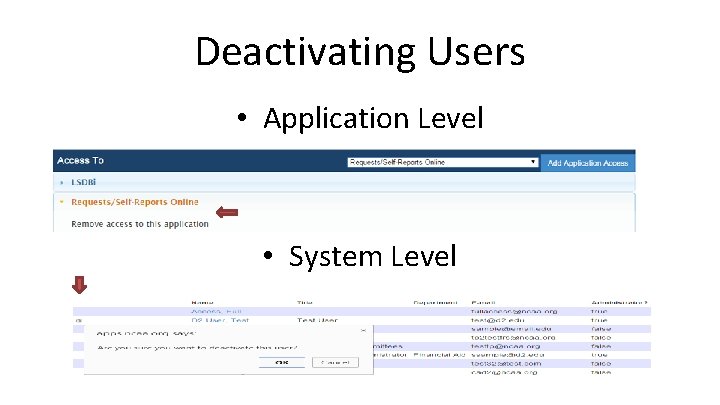Click the Access To panel header text

[x=80, y=161]
